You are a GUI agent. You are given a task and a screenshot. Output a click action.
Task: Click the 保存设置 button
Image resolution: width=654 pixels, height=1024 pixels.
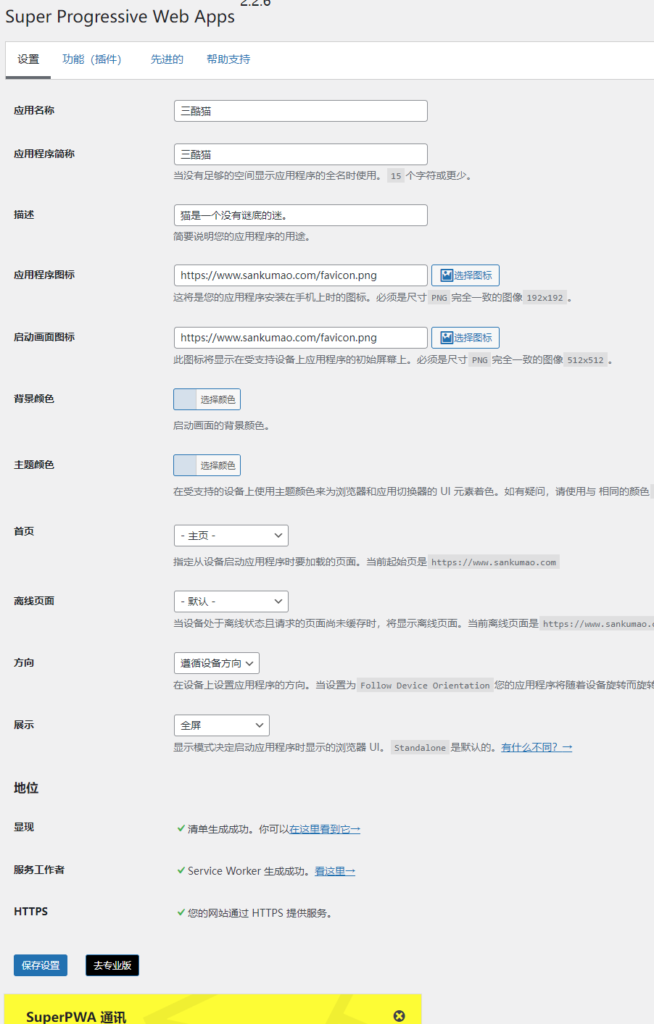coord(40,965)
